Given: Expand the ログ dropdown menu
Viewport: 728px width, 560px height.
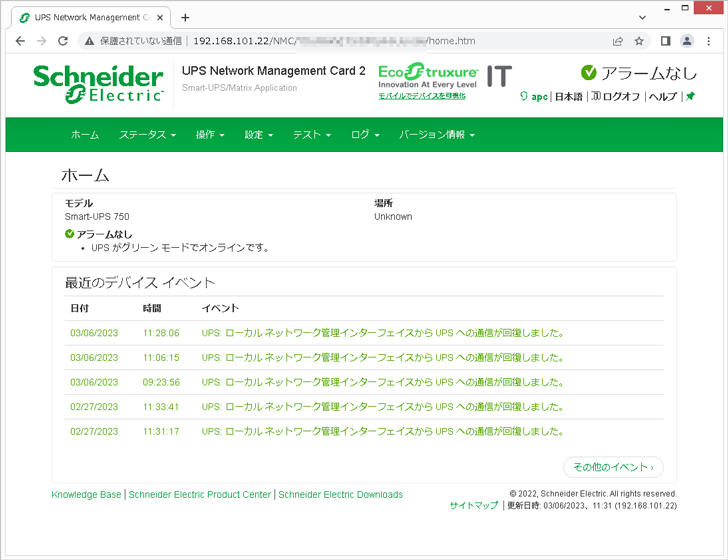Looking at the screenshot, I should tap(365, 135).
